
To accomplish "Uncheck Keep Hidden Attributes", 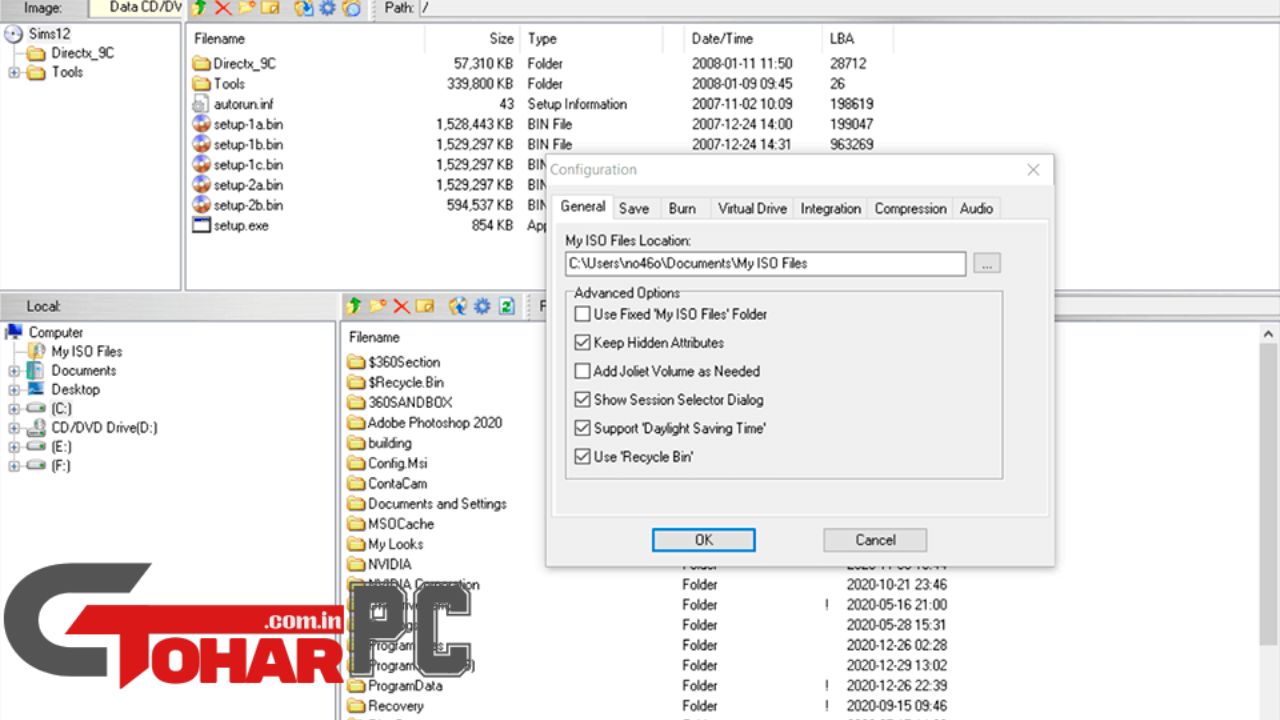I will tap(583, 342).
